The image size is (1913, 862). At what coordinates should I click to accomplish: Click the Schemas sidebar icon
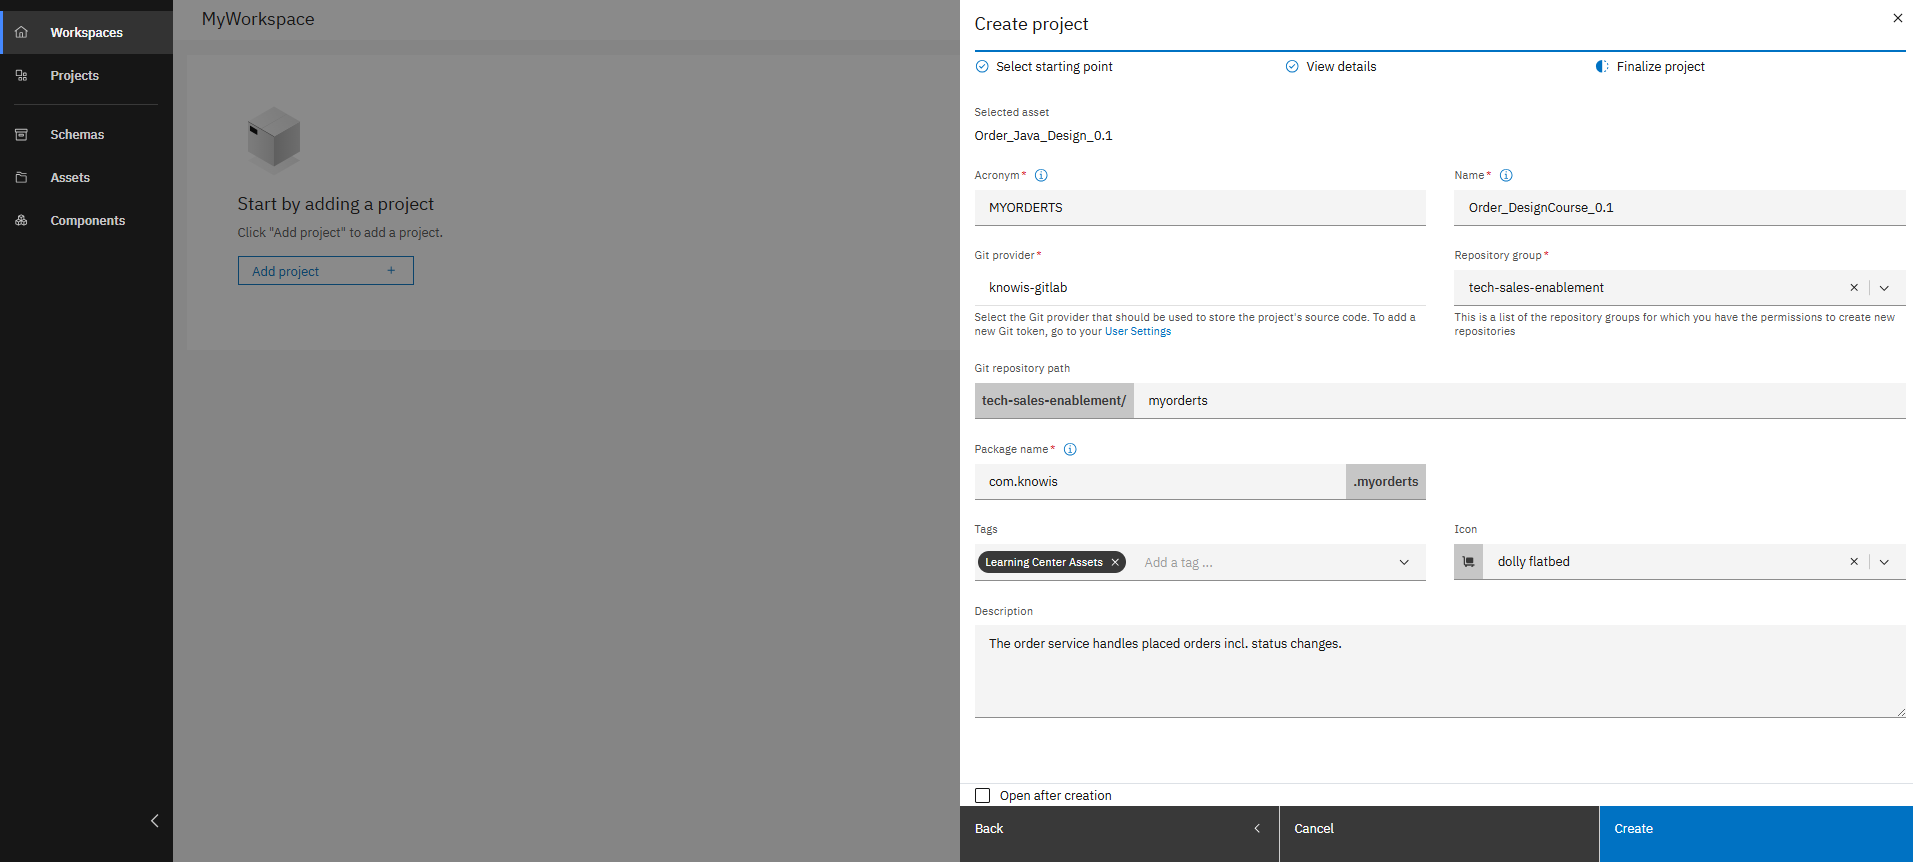tap(21, 134)
